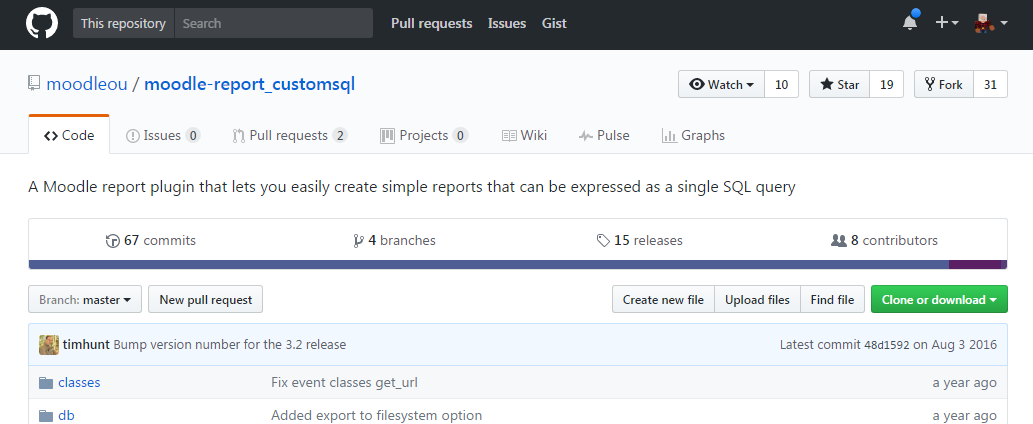This screenshot has height=424, width=1033.
Task: Open timhunt author link
Action: point(87,344)
